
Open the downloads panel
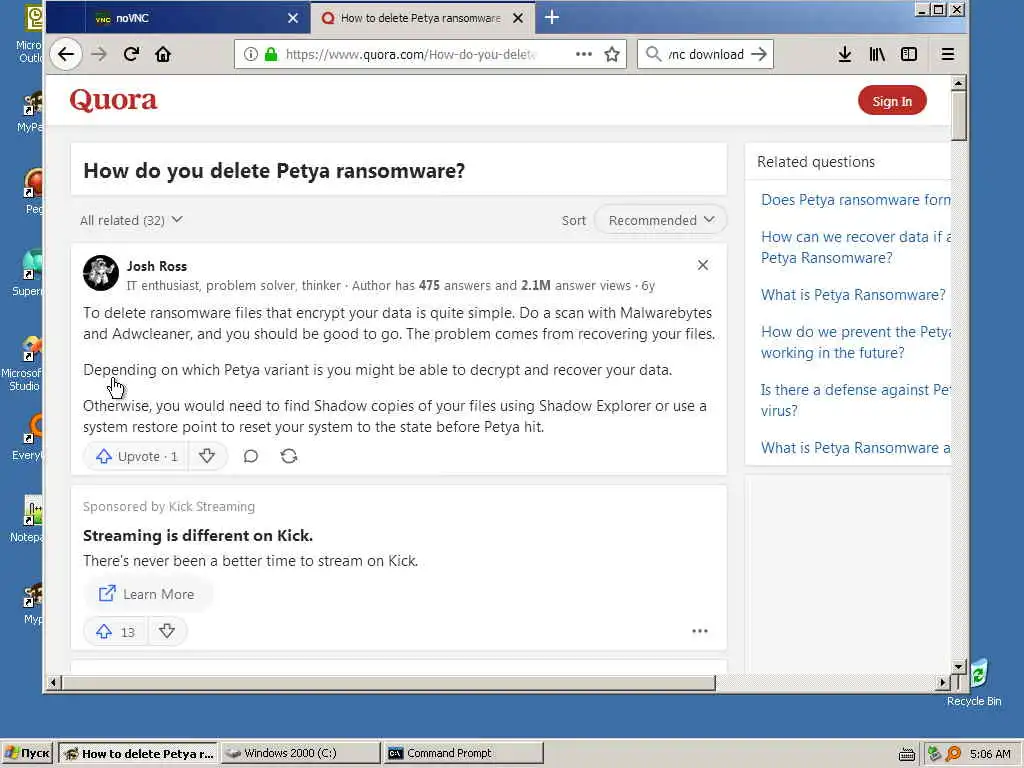tap(844, 54)
